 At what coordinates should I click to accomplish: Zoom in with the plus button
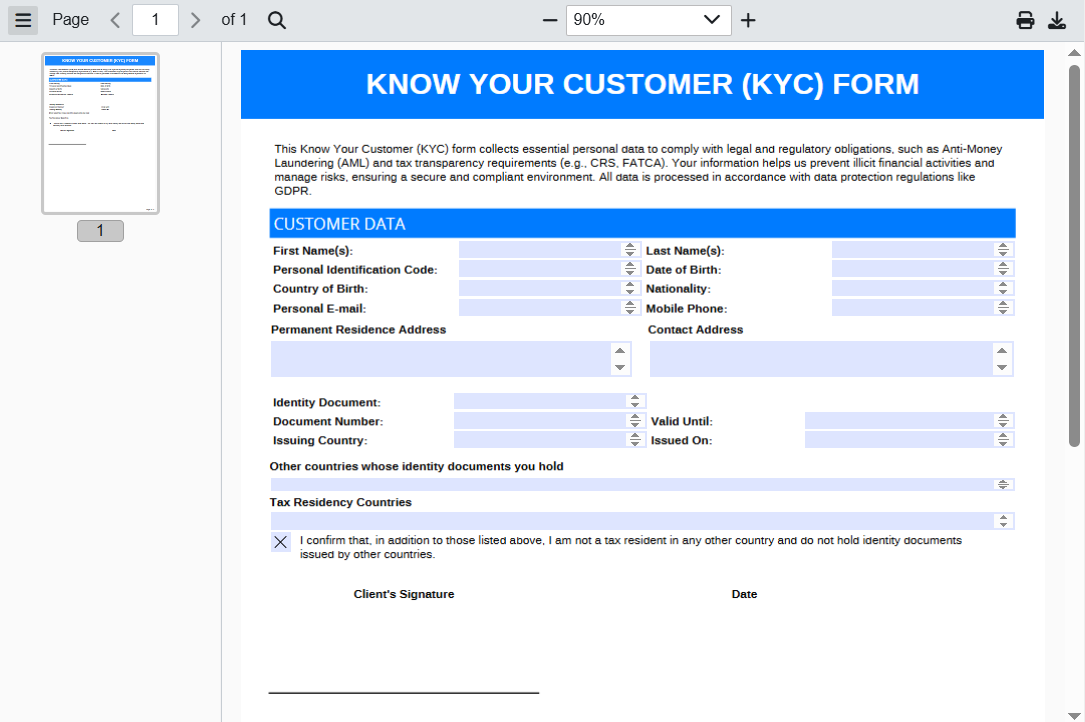coord(748,20)
